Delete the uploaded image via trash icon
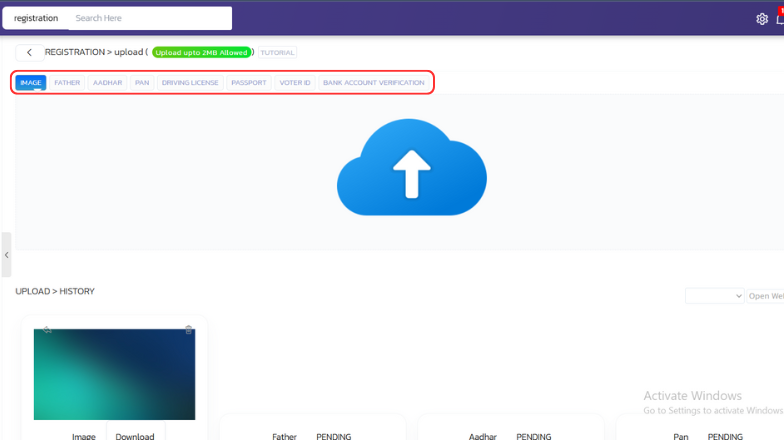This screenshot has width=784, height=440. click(x=188, y=329)
